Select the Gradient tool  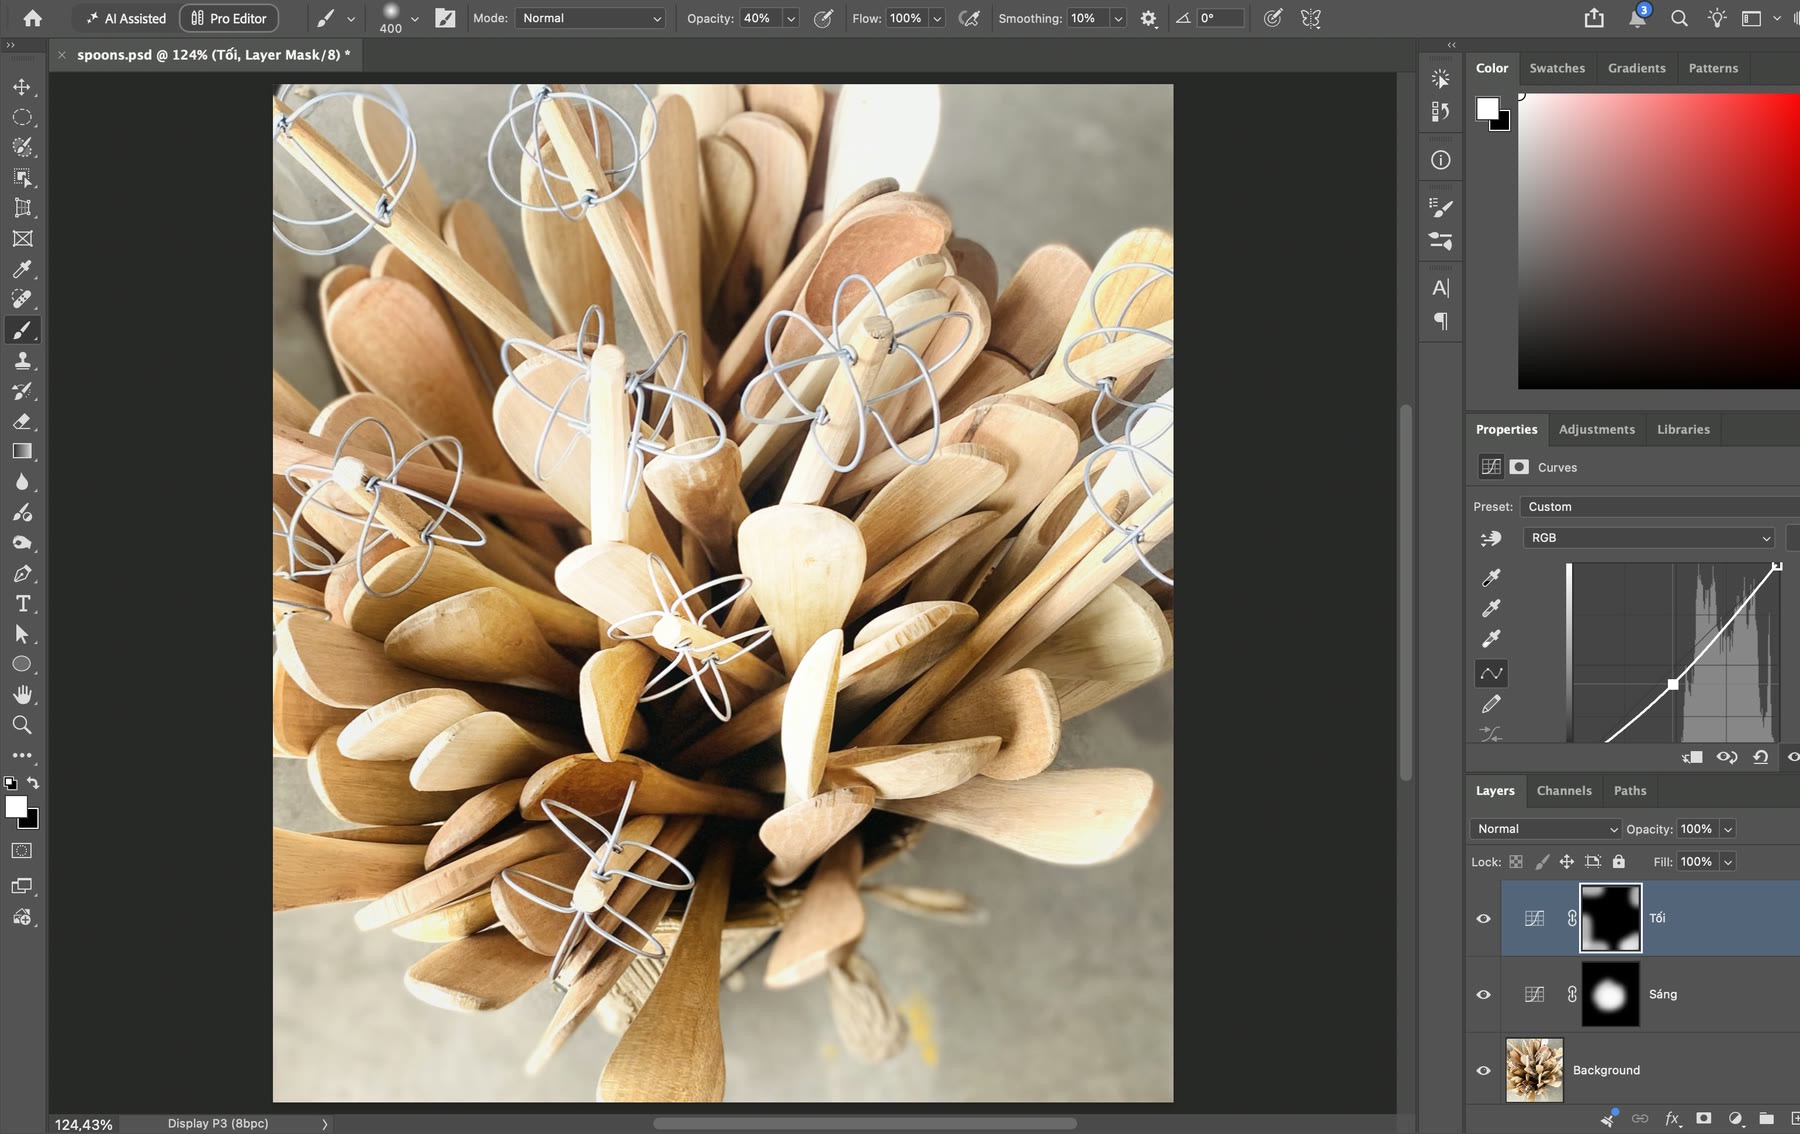click(22, 451)
